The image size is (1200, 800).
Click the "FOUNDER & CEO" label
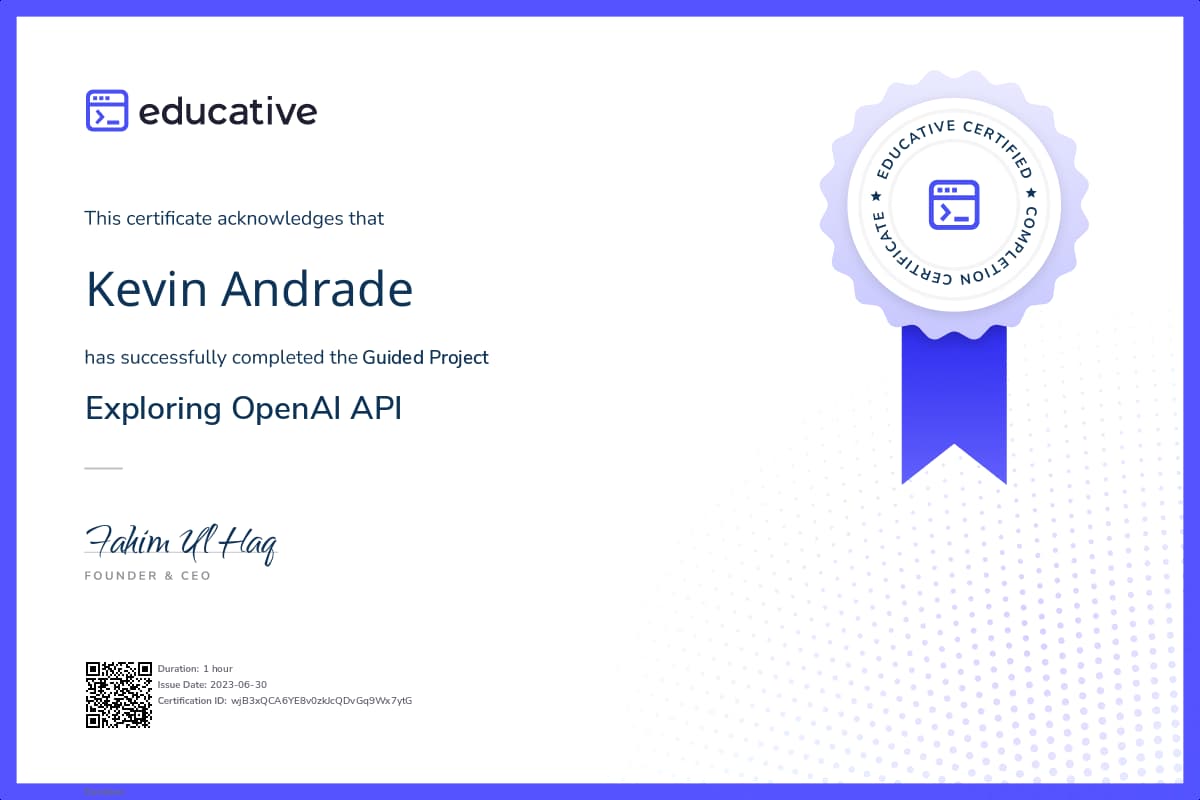click(148, 576)
